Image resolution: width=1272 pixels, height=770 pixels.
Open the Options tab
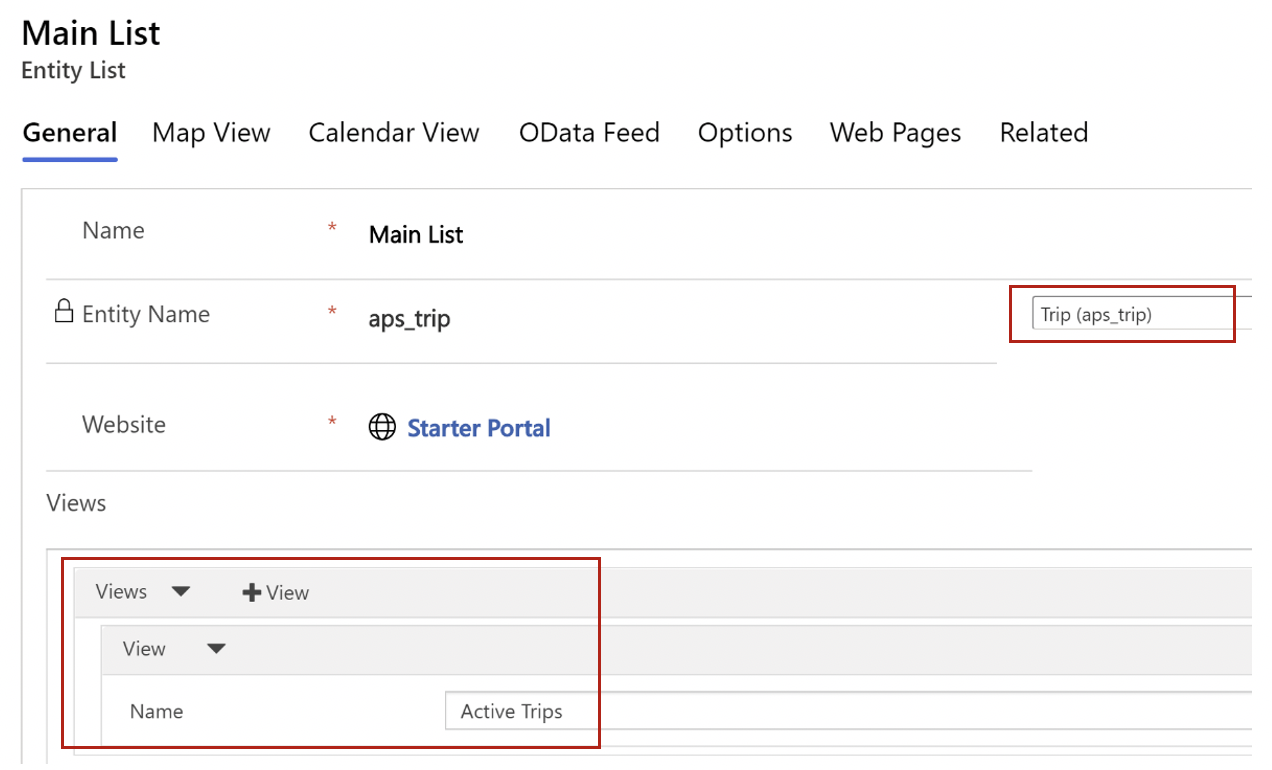(x=745, y=133)
